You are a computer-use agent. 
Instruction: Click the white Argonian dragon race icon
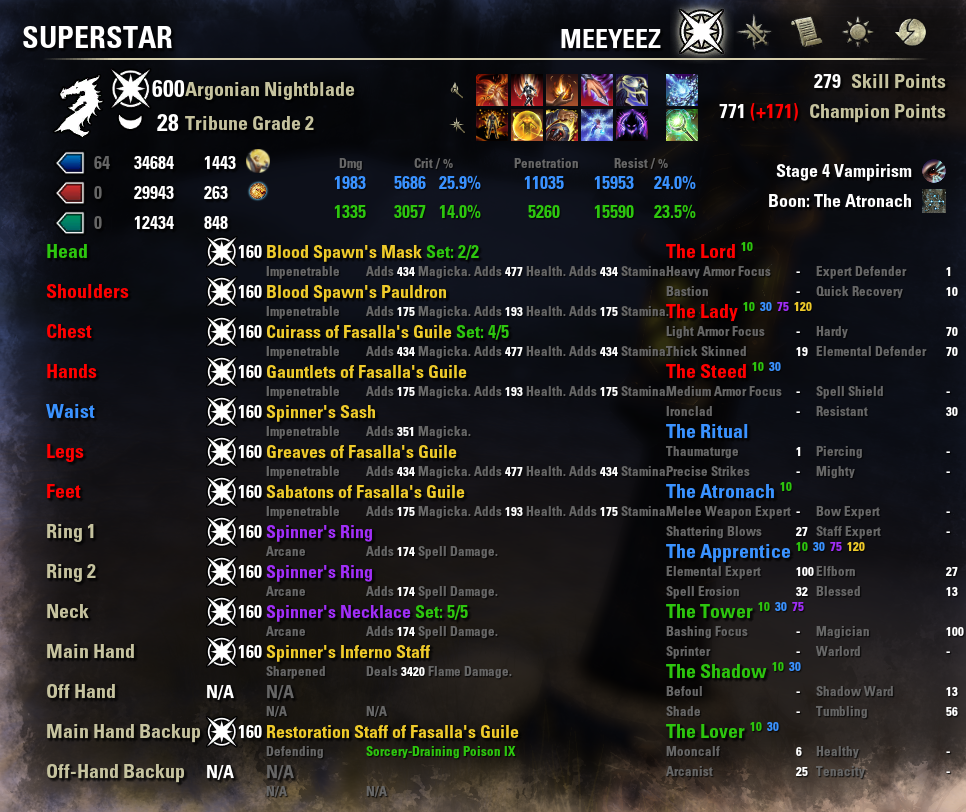tap(79, 106)
